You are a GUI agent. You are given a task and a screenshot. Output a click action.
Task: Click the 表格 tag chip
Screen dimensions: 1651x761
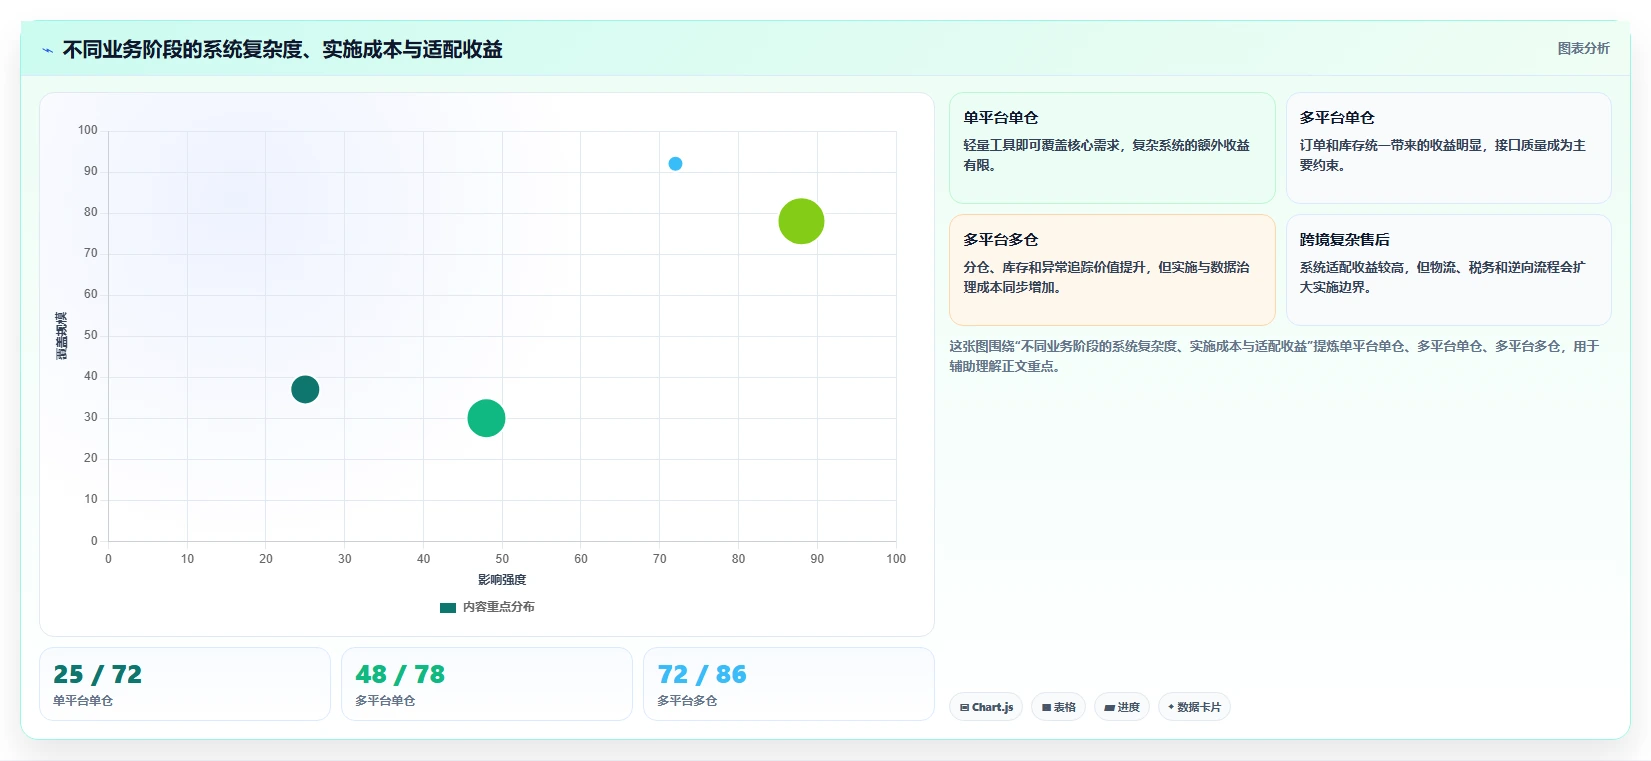[1058, 707]
